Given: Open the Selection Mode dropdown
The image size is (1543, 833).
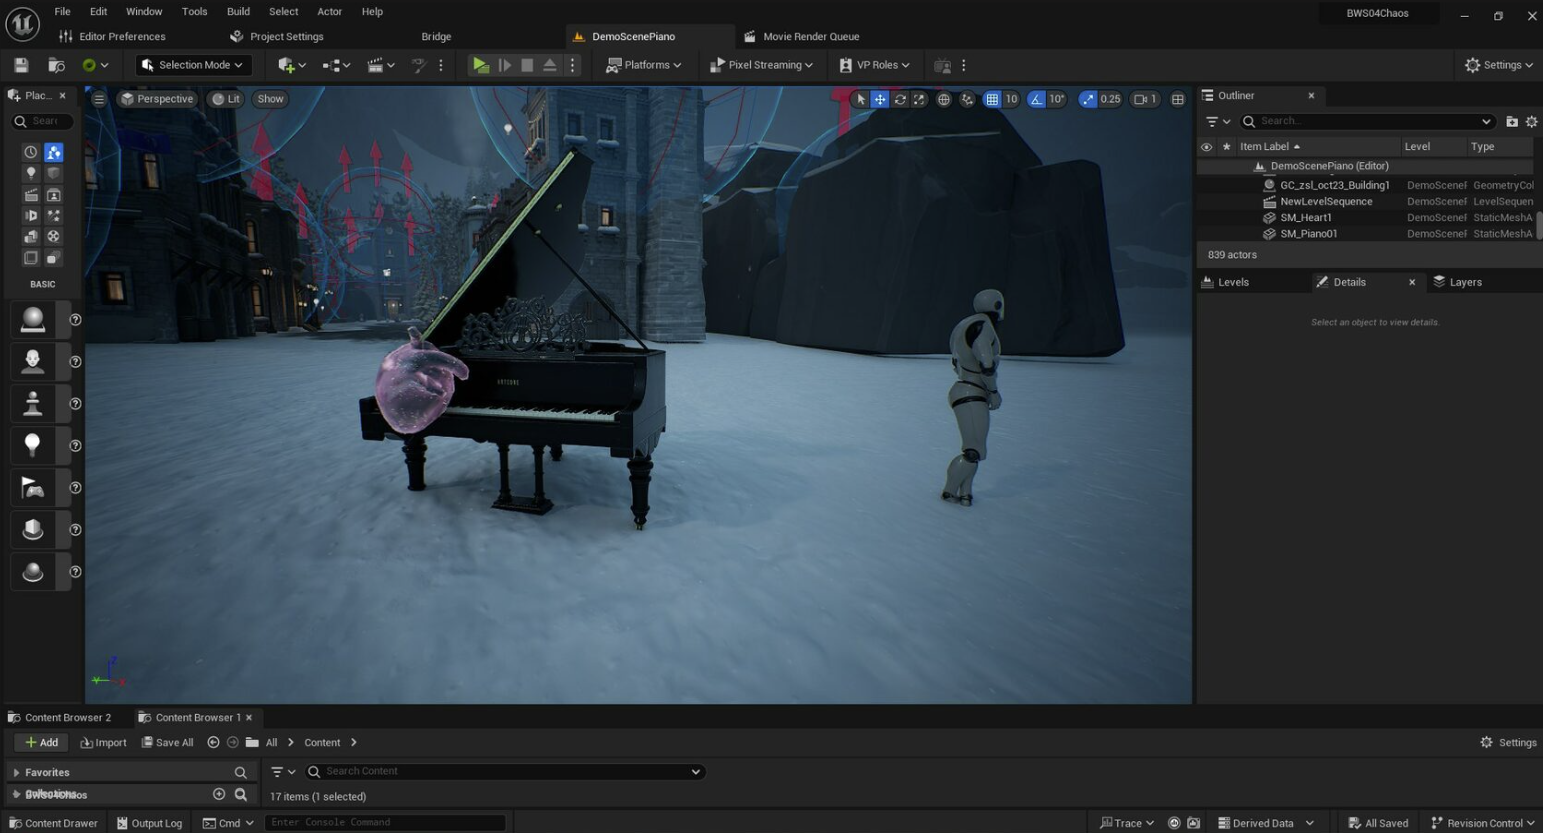Looking at the screenshot, I should (192, 65).
